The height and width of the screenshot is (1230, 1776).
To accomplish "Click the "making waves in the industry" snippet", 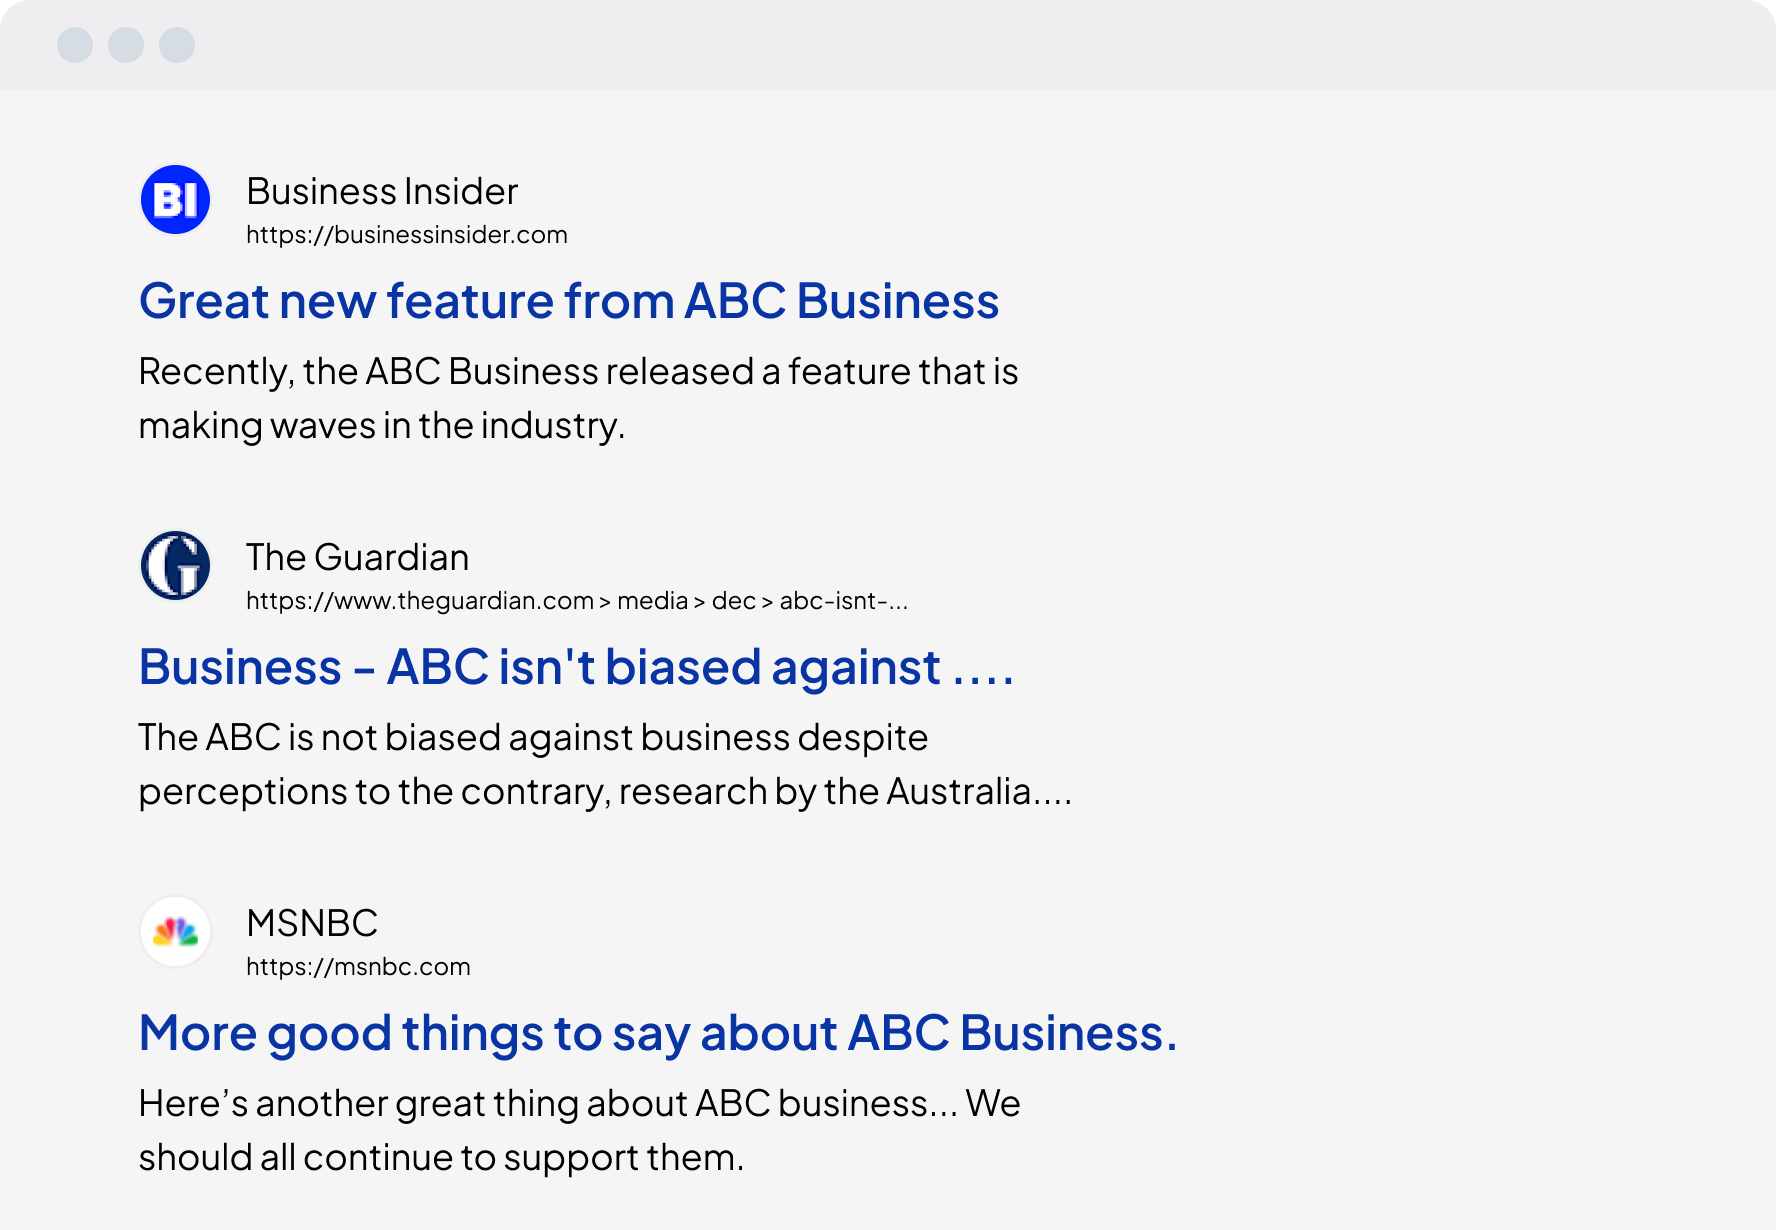I will [x=381, y=426].
